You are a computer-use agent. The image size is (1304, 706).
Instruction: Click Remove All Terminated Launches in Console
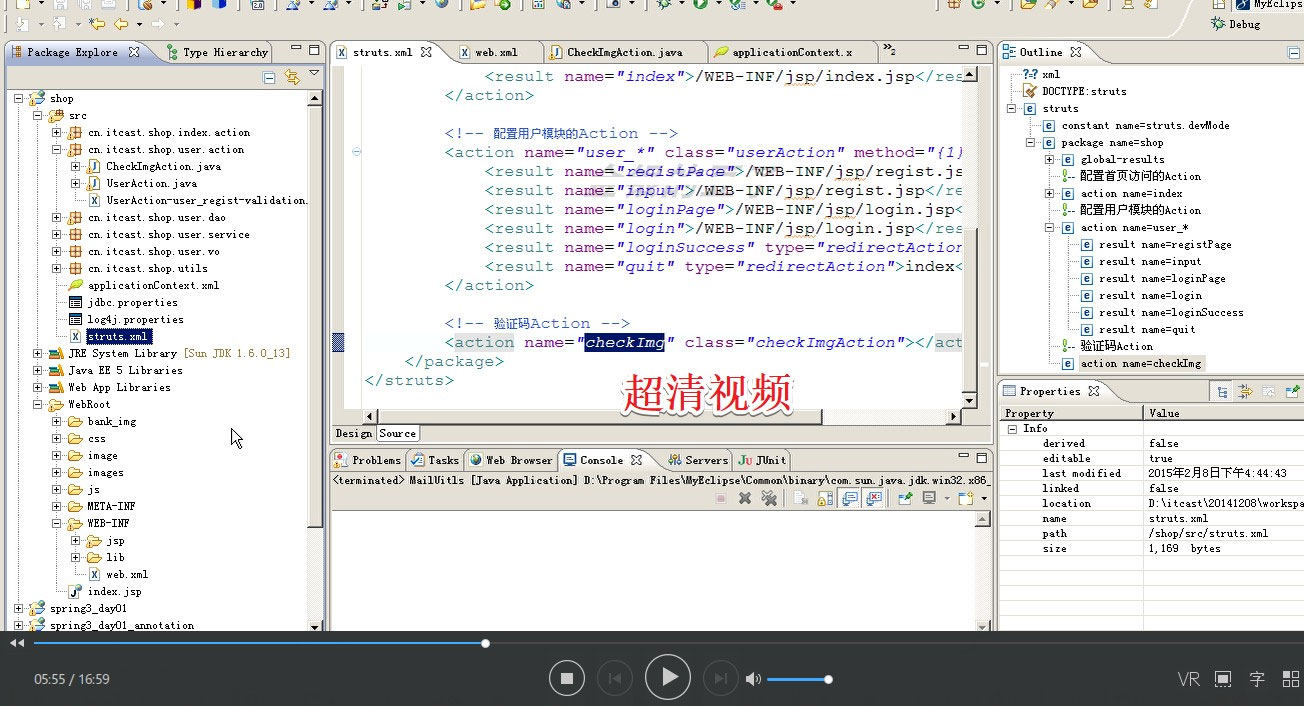[768, 498]
